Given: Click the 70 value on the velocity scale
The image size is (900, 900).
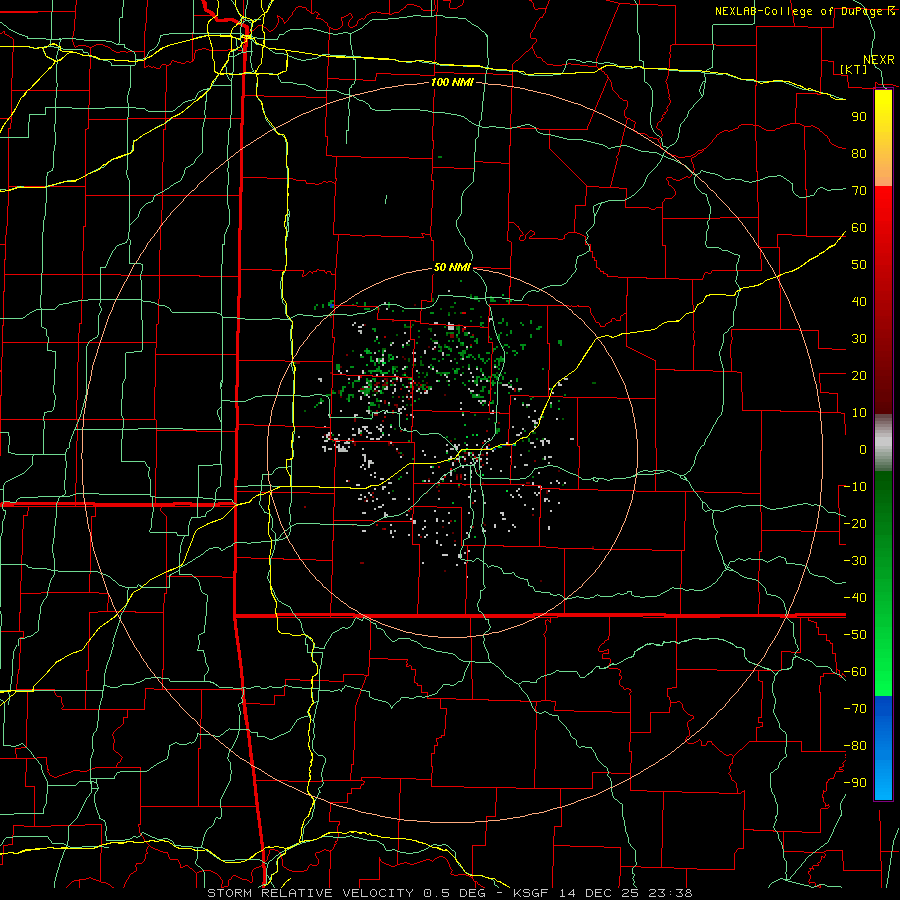Looking at the screenshot, I should [859, 191].
